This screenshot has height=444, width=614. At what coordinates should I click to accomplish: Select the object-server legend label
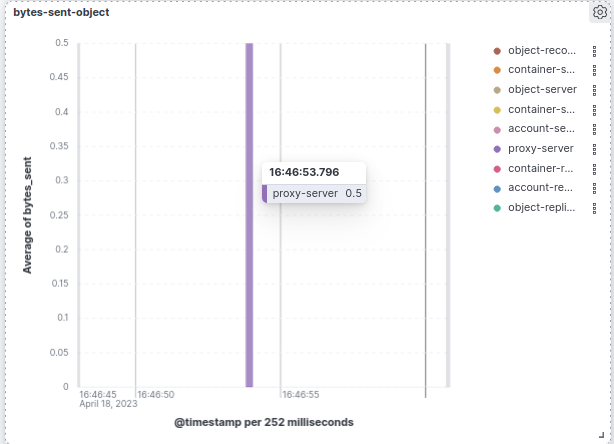(542, 89)
